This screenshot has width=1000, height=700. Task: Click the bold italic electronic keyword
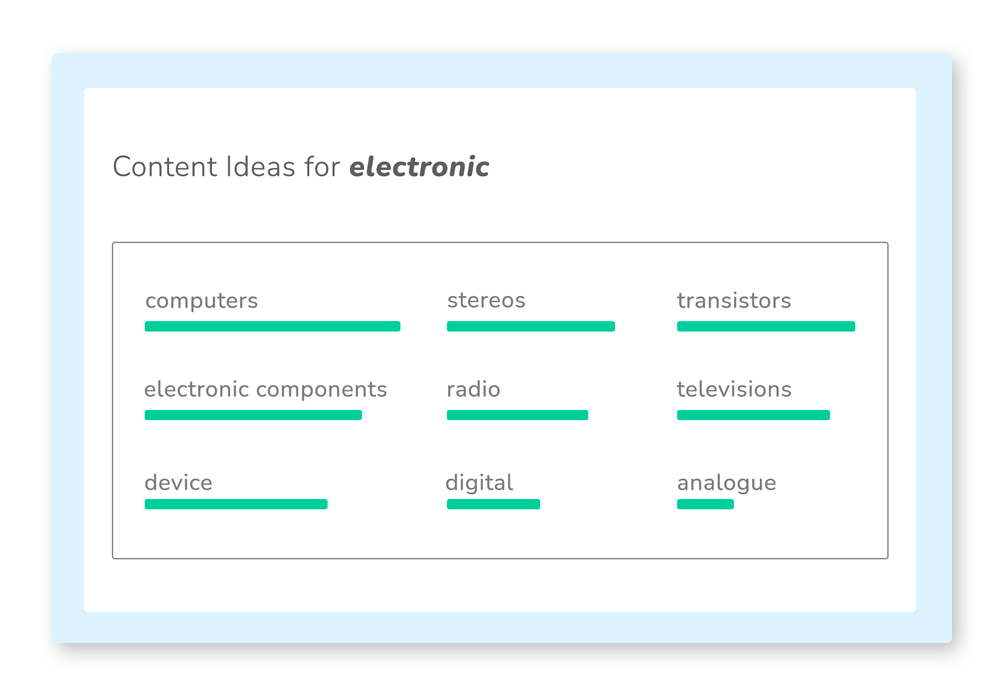pyautogui.click(x=420, y=167)
